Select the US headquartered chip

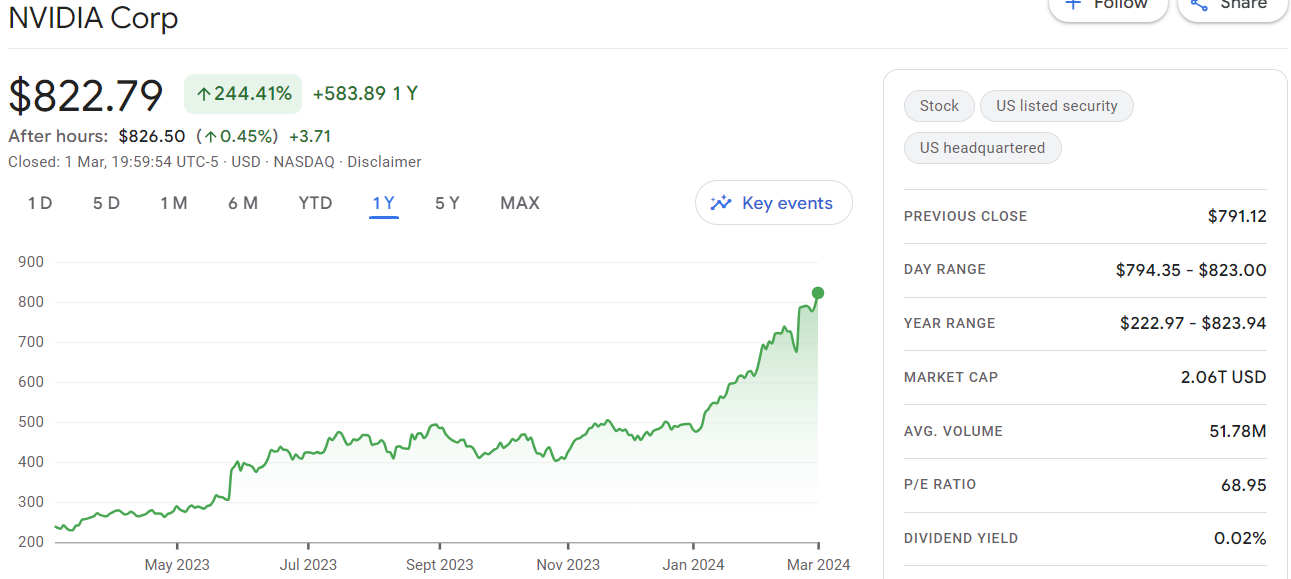pos(982,148)
